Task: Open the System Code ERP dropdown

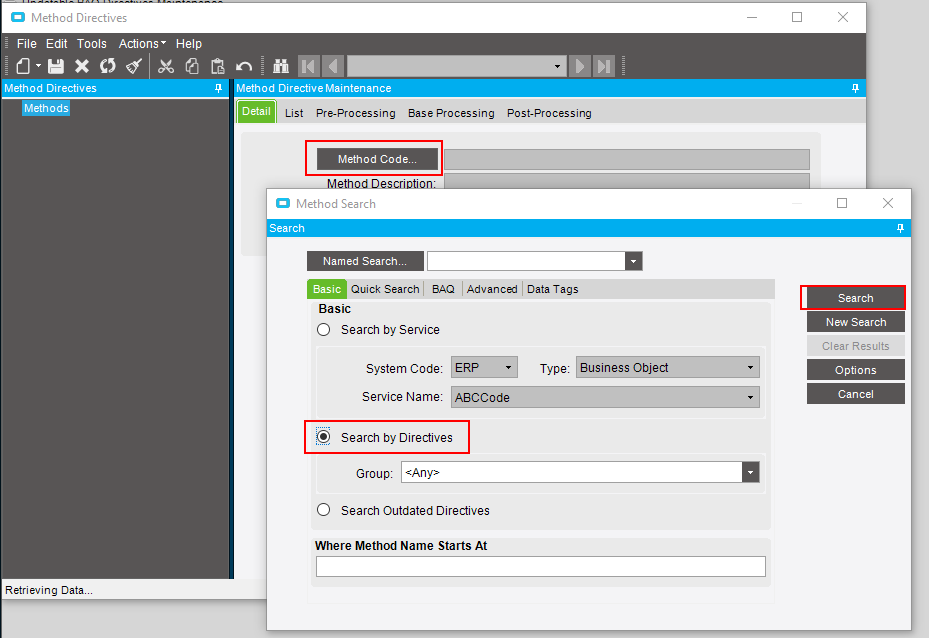Action: (508, 367)
